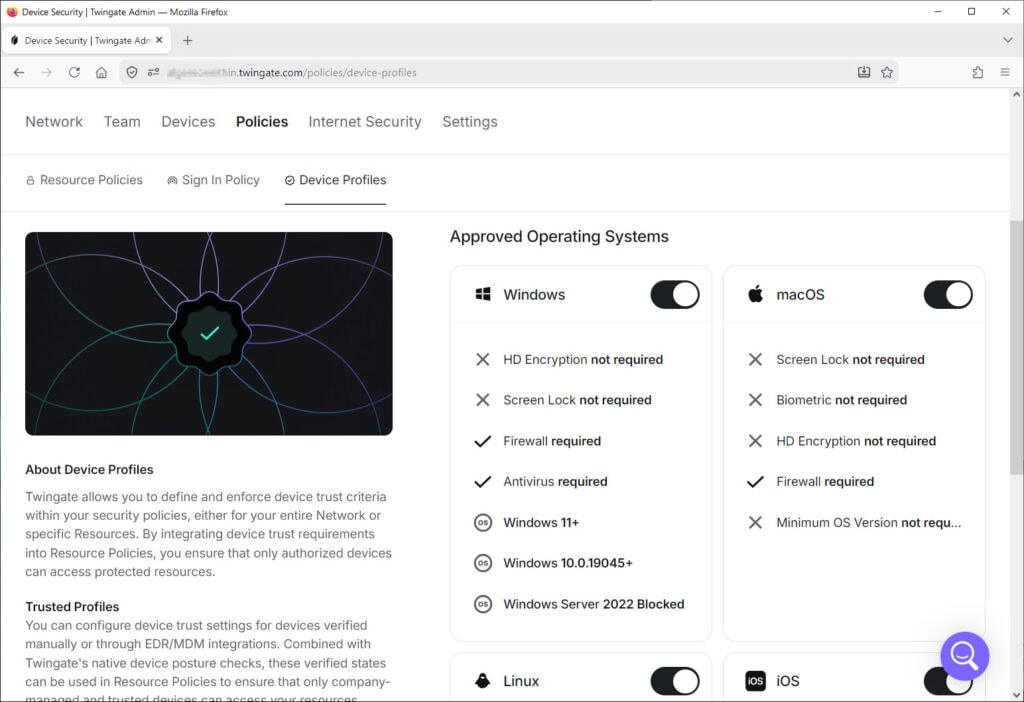
Task: Click macOS Screen Lock not required
Action: point(850,360)
